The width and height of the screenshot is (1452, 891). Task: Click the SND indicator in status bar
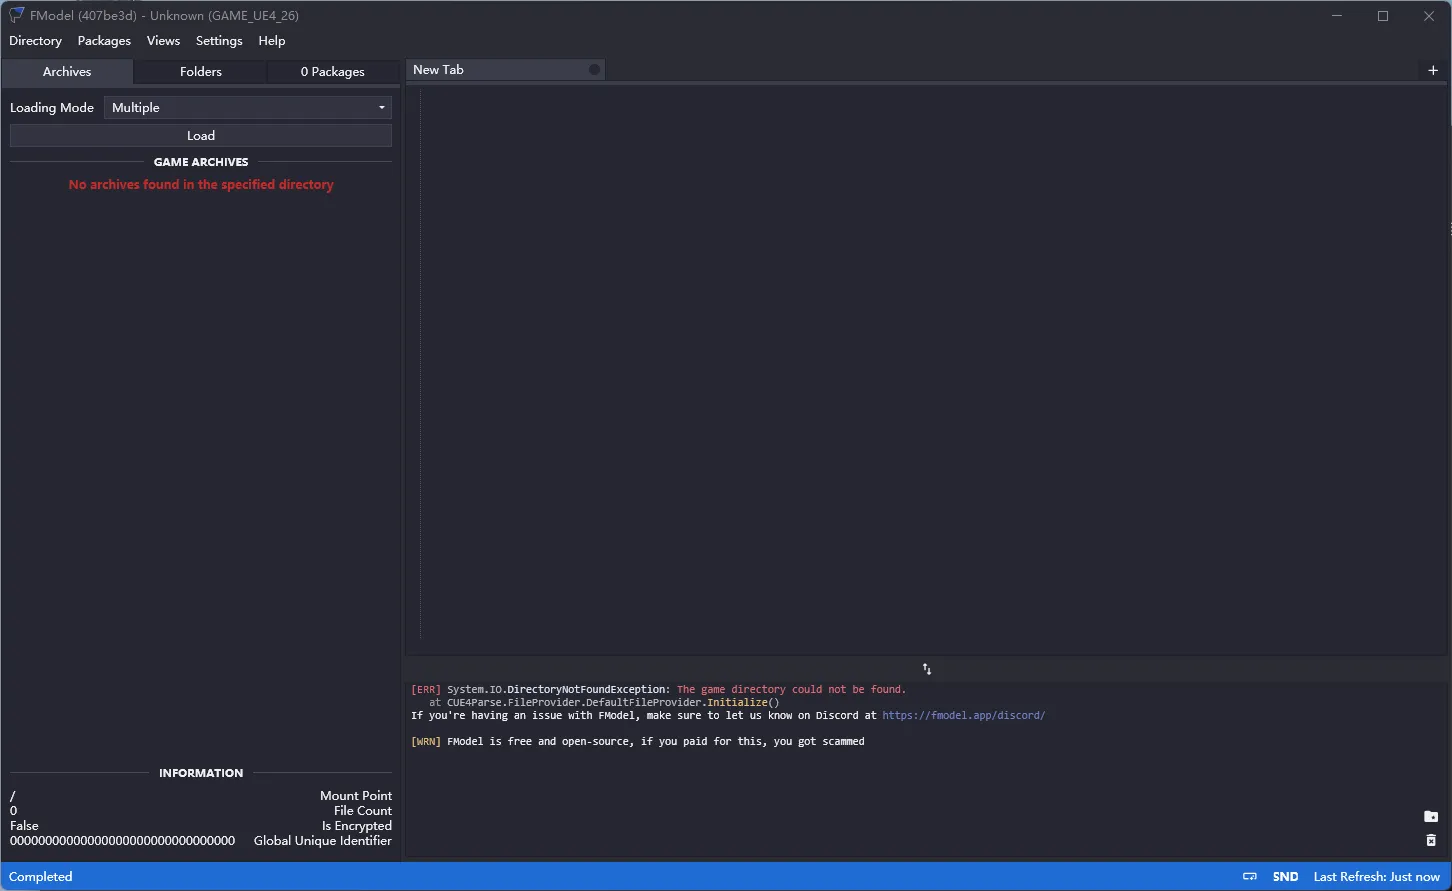(x=1285, y=877)
